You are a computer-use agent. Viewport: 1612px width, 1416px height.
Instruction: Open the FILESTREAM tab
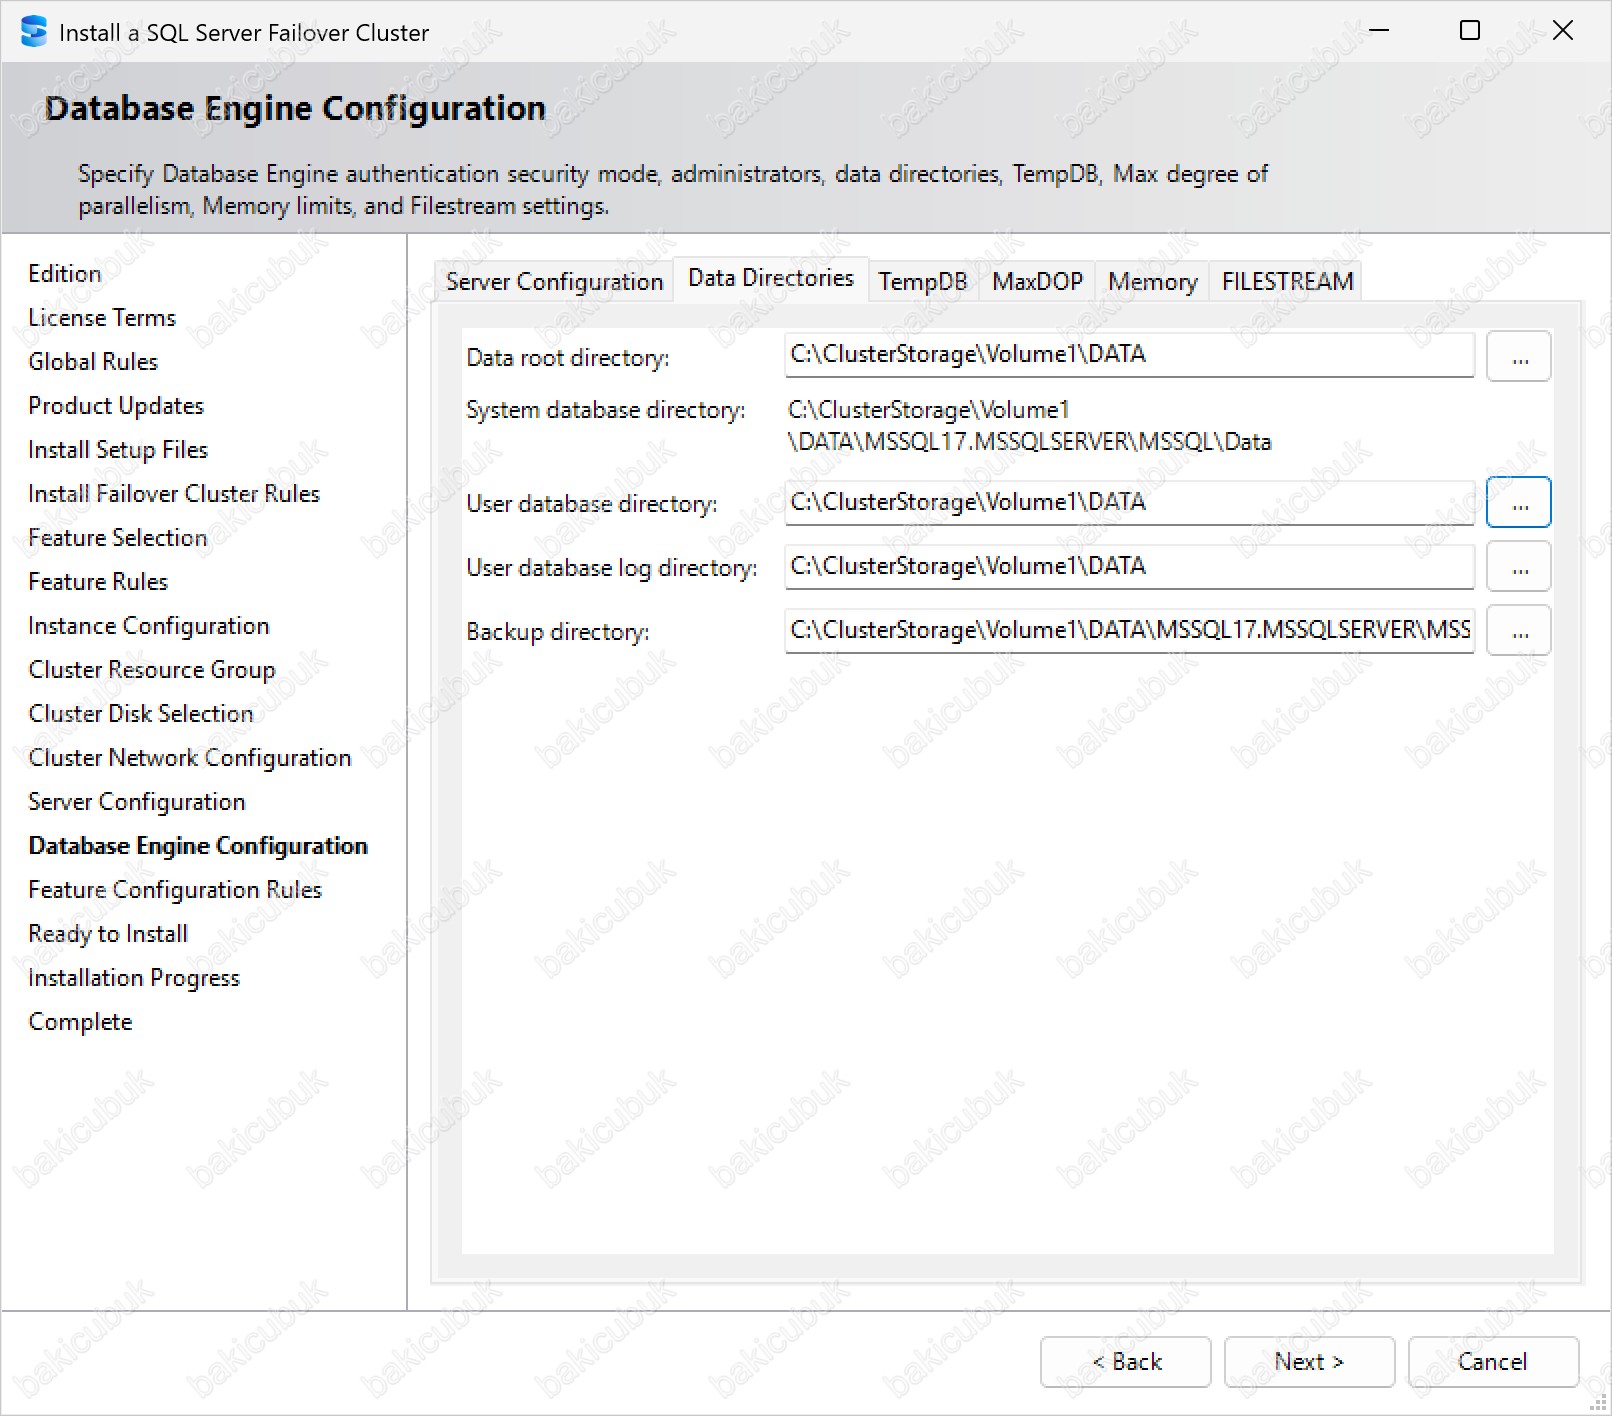(x=1287, y=282)
